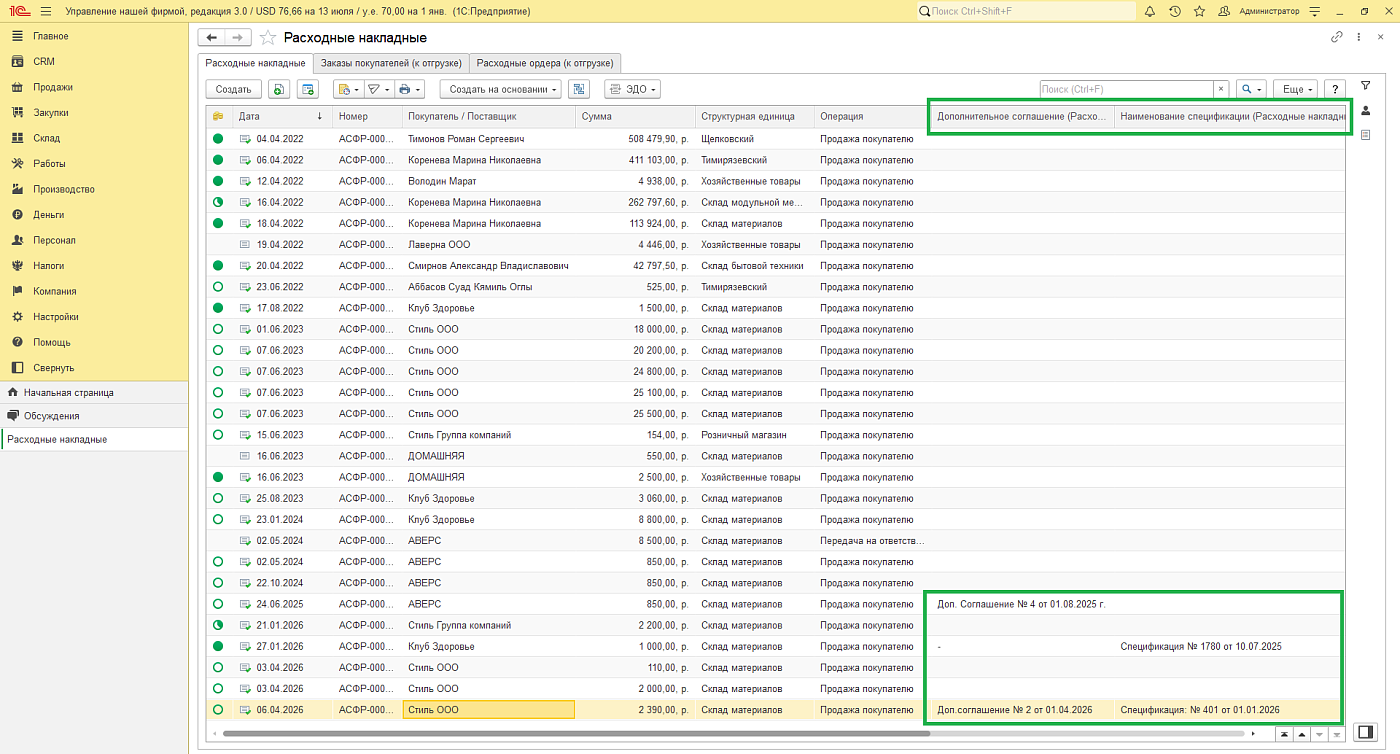
Task: Click the copy document icon next to Создать
Action: [279, 89]
